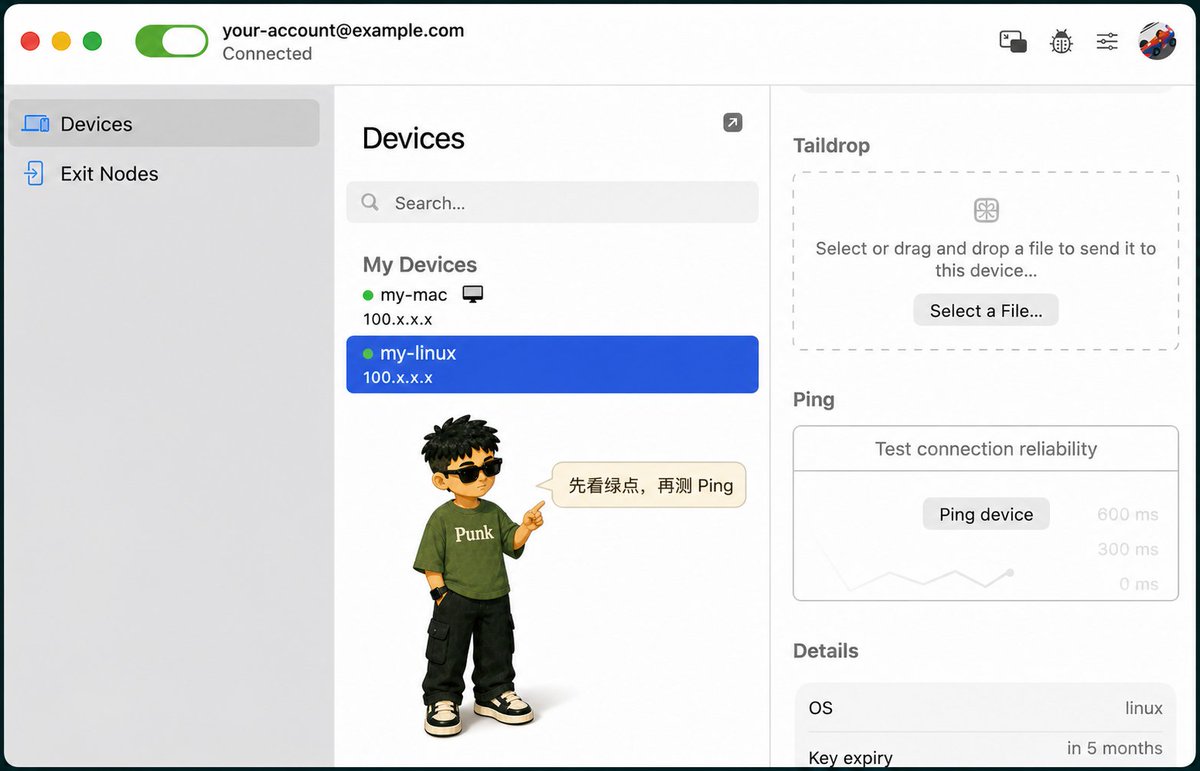
Task: Switch to Exit Nodes in the sidebar
Action: click(x=164, y=173)
